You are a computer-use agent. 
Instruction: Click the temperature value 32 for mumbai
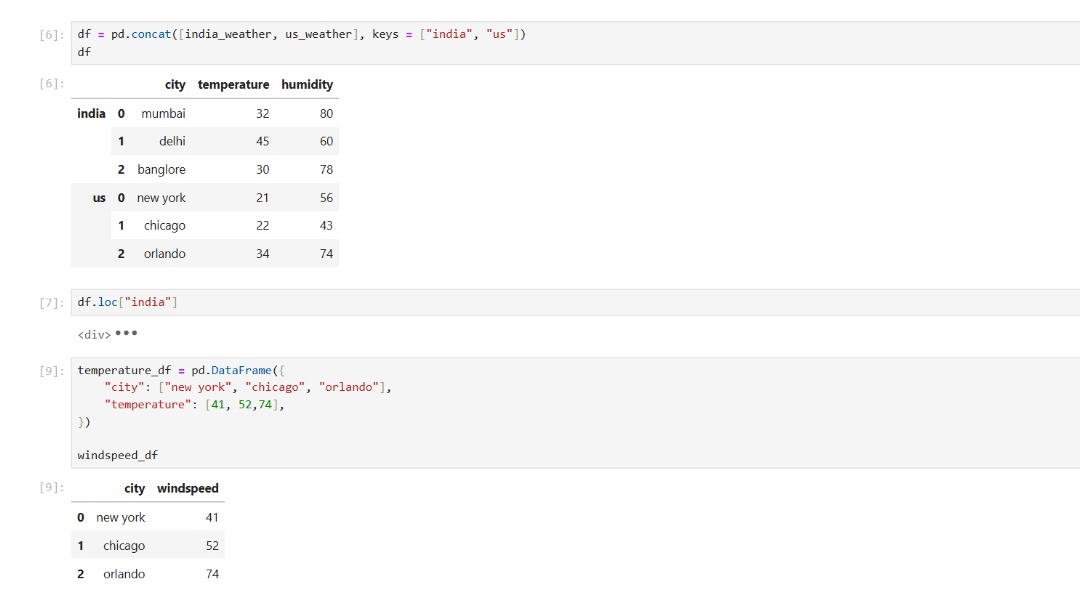(262, 114)
